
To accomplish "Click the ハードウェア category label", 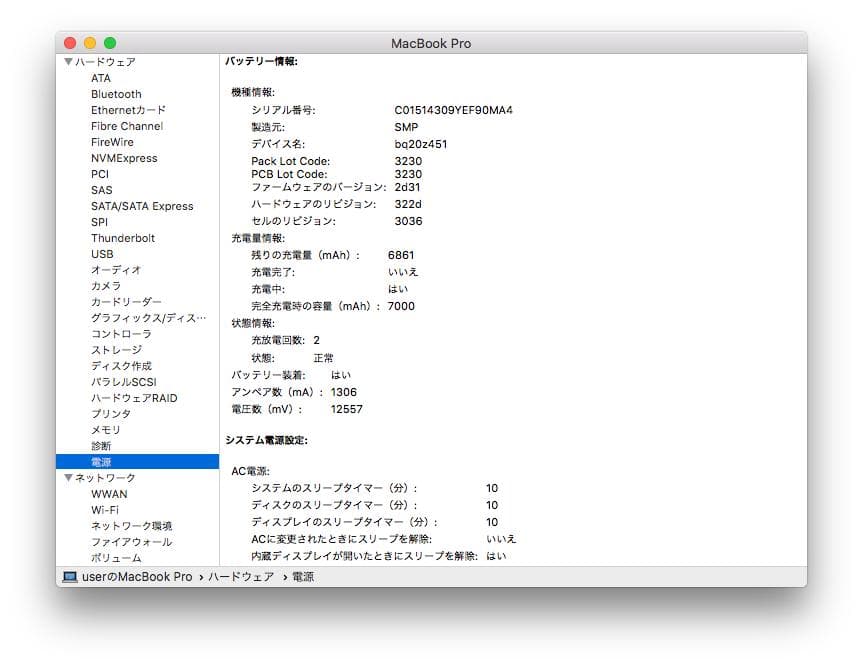I will click(x=105, y=62).
